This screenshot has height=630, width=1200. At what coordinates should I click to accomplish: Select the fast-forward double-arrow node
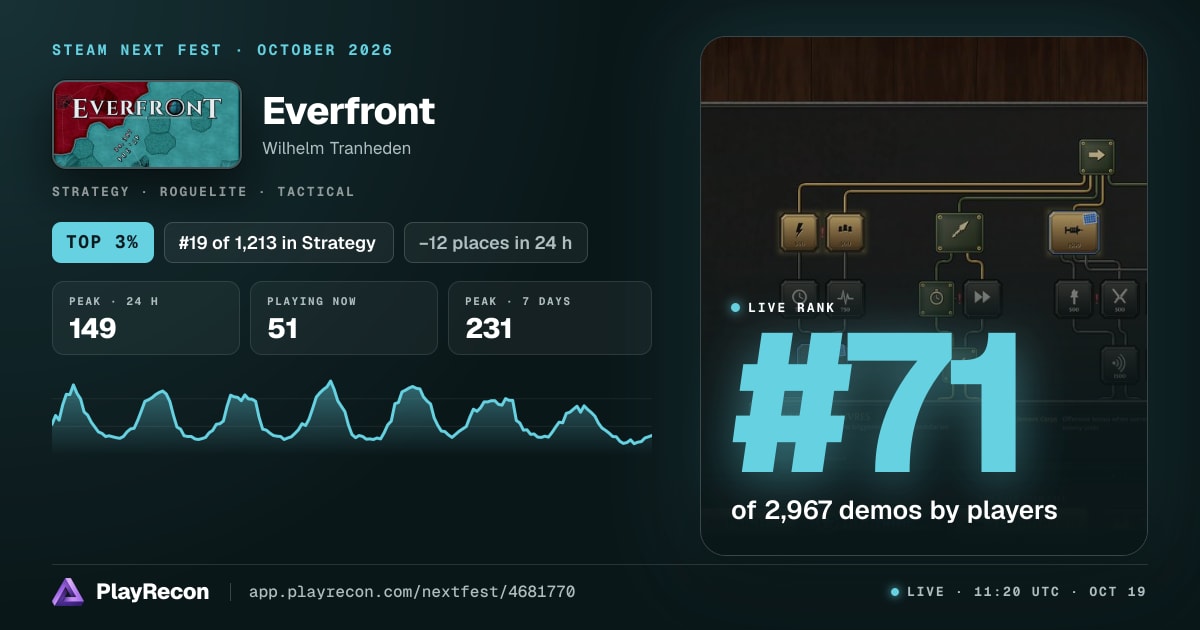[982, 298]
